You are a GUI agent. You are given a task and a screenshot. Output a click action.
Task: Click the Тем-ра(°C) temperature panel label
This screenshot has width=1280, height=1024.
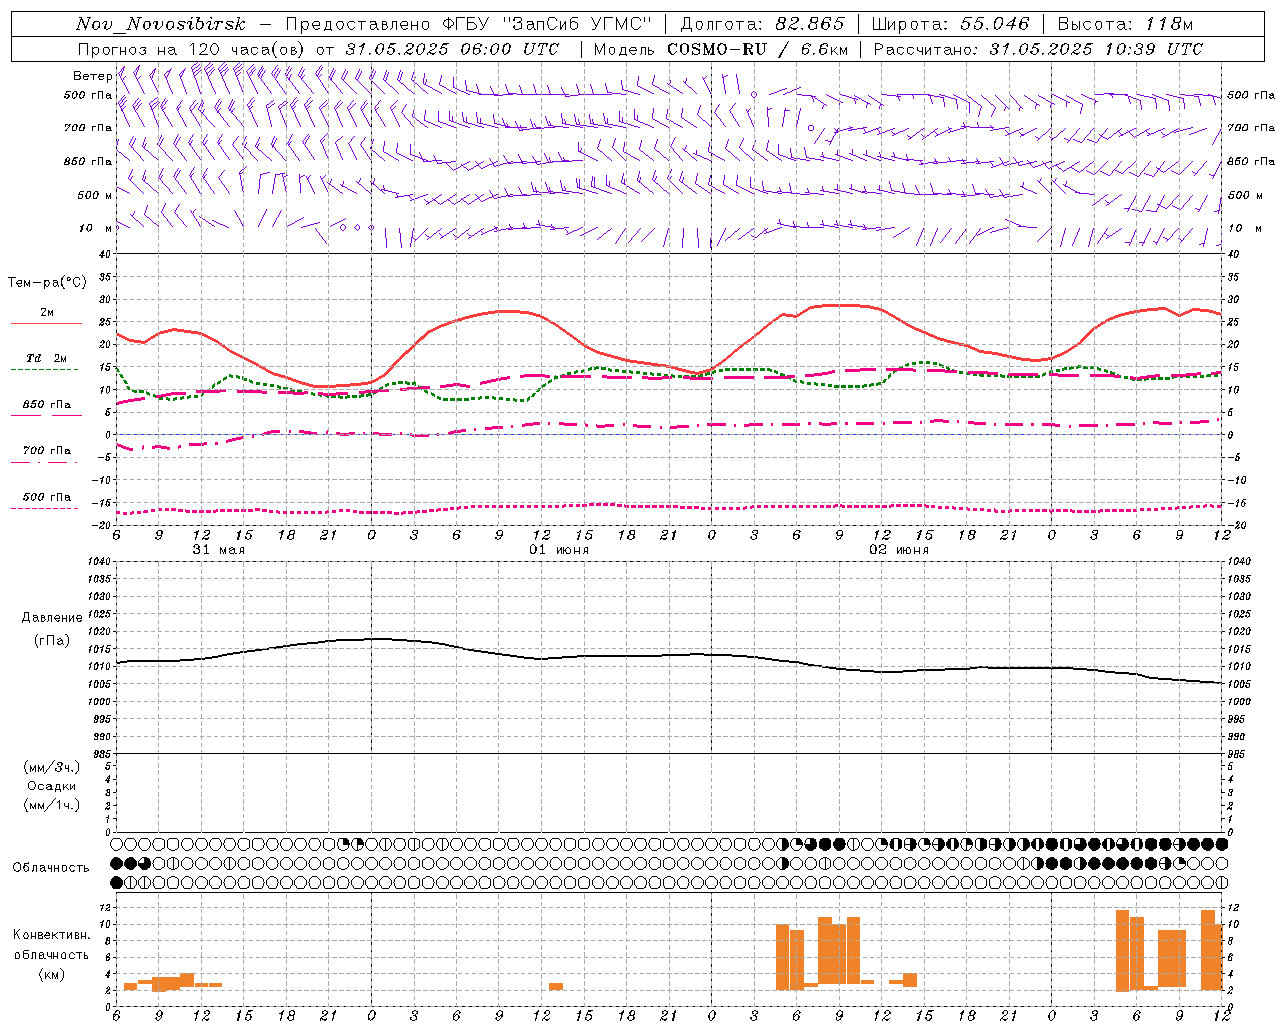click(x=47, y=283)
